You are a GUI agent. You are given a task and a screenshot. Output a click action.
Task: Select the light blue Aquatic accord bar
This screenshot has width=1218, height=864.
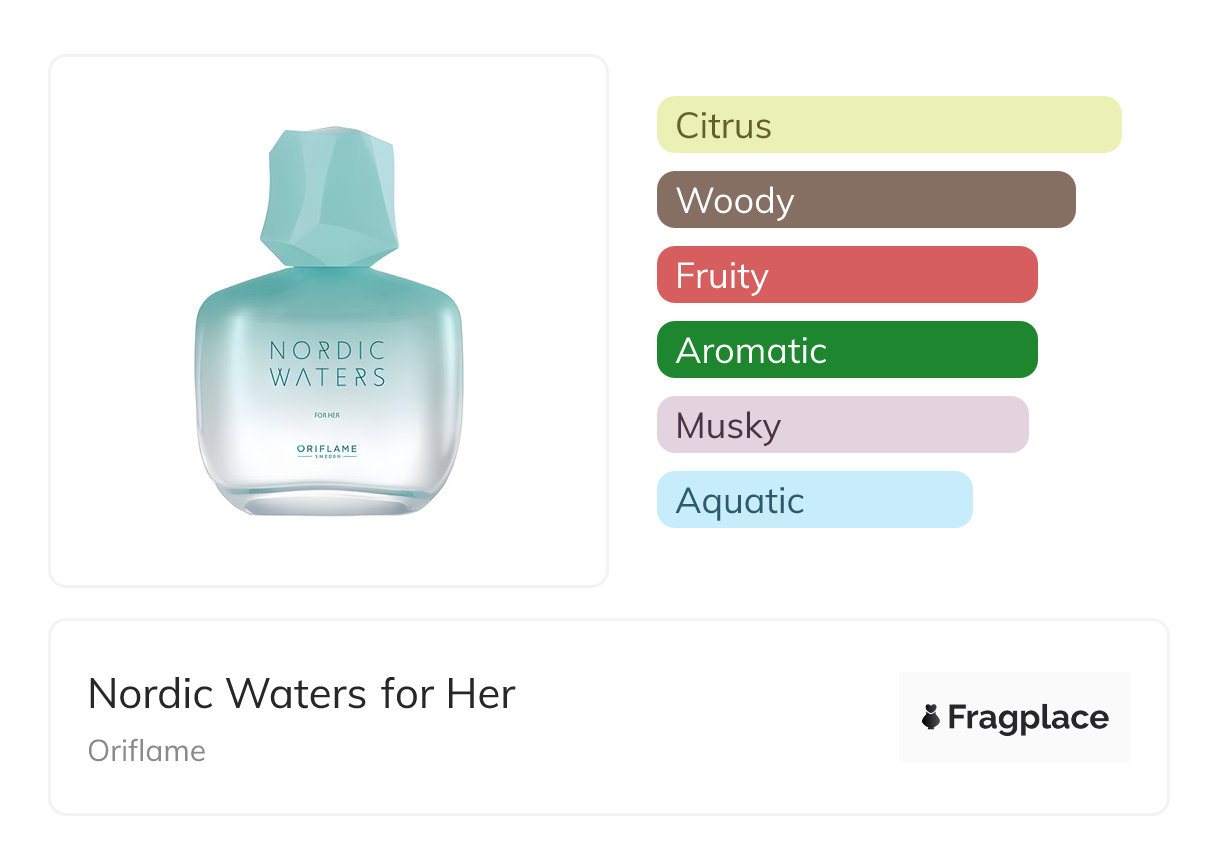coord(814,500)
